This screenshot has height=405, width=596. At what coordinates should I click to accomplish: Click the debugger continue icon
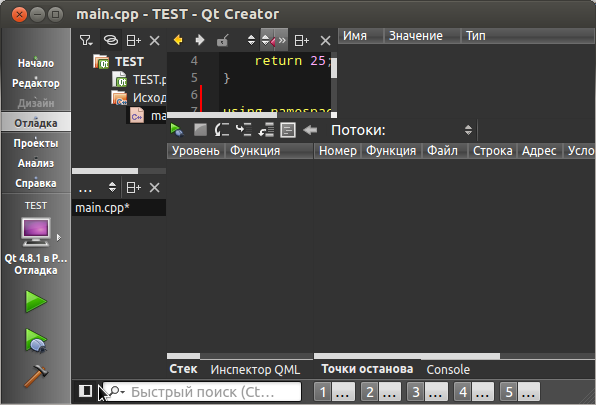[x=177, y=130]
